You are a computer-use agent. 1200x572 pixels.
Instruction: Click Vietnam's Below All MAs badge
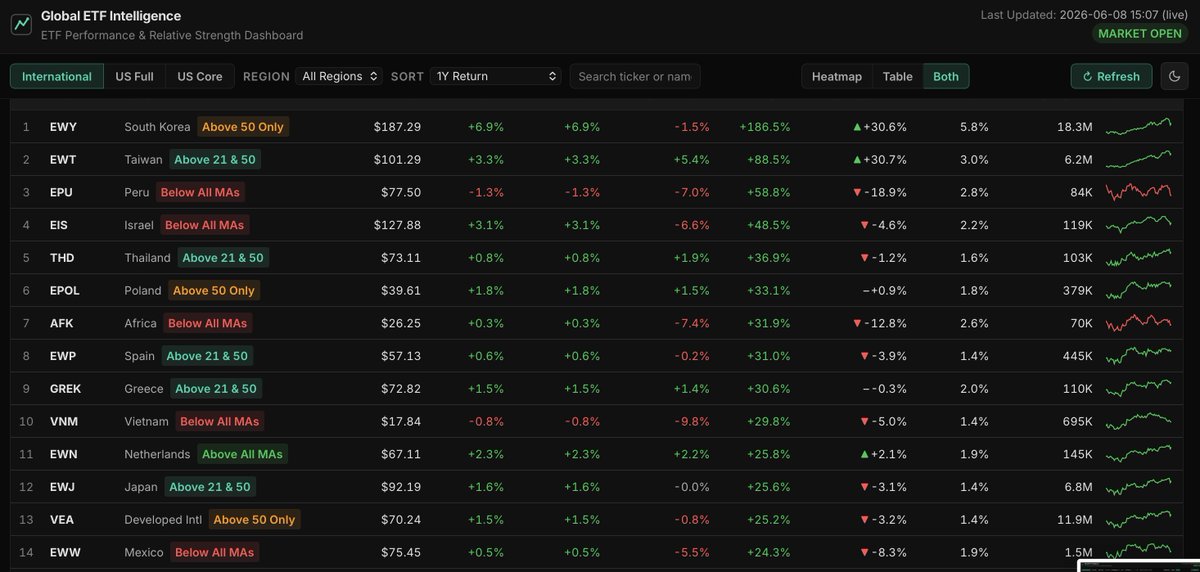click(219, 422)
